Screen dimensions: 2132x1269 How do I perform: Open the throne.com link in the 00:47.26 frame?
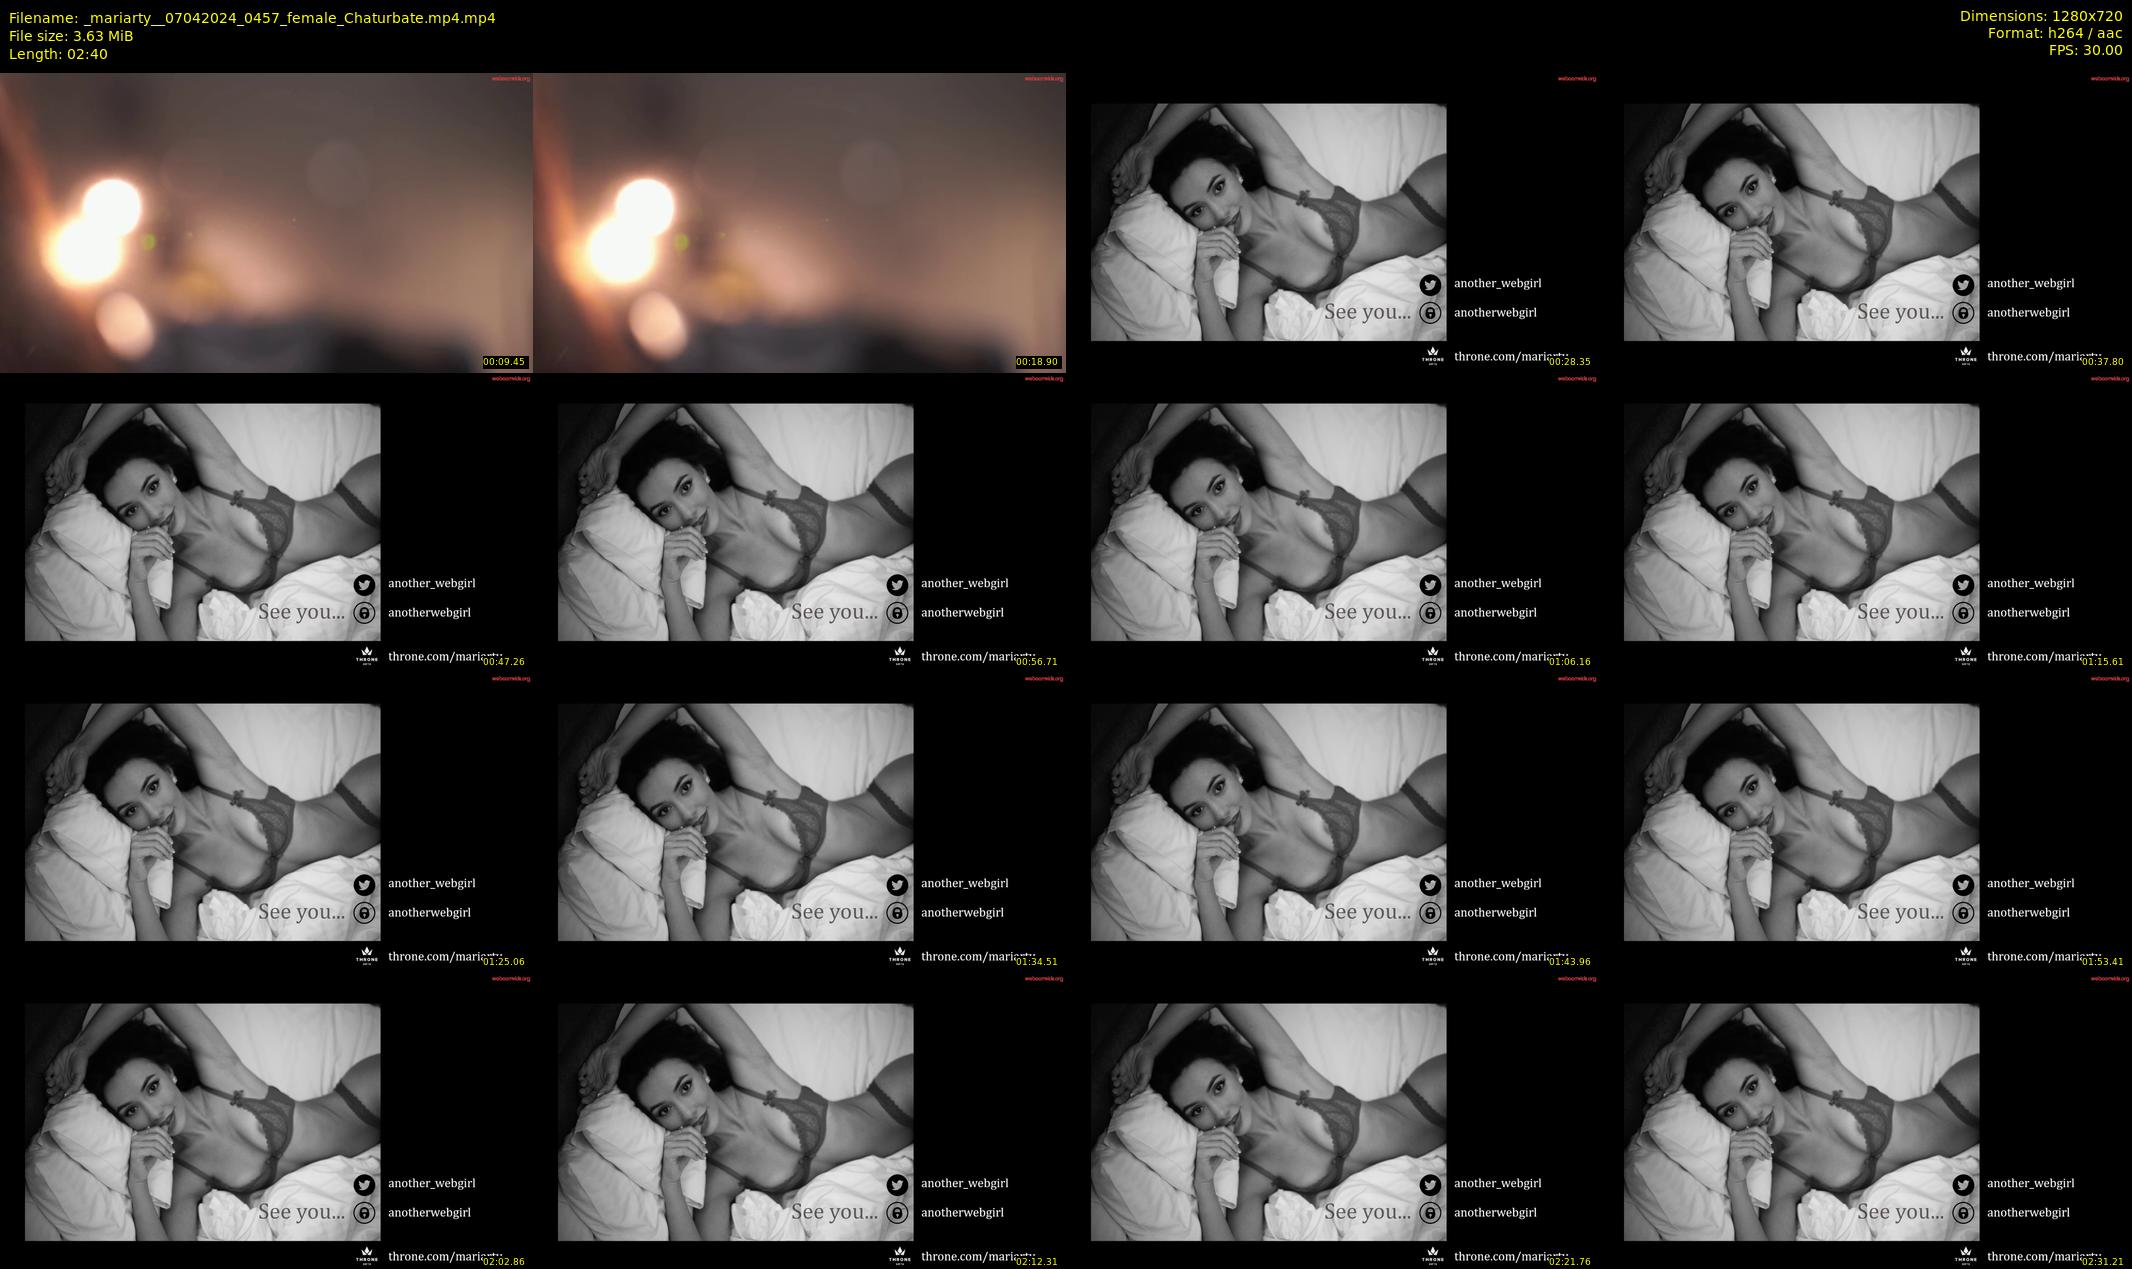pyautogui.click(x=443, y=657)
